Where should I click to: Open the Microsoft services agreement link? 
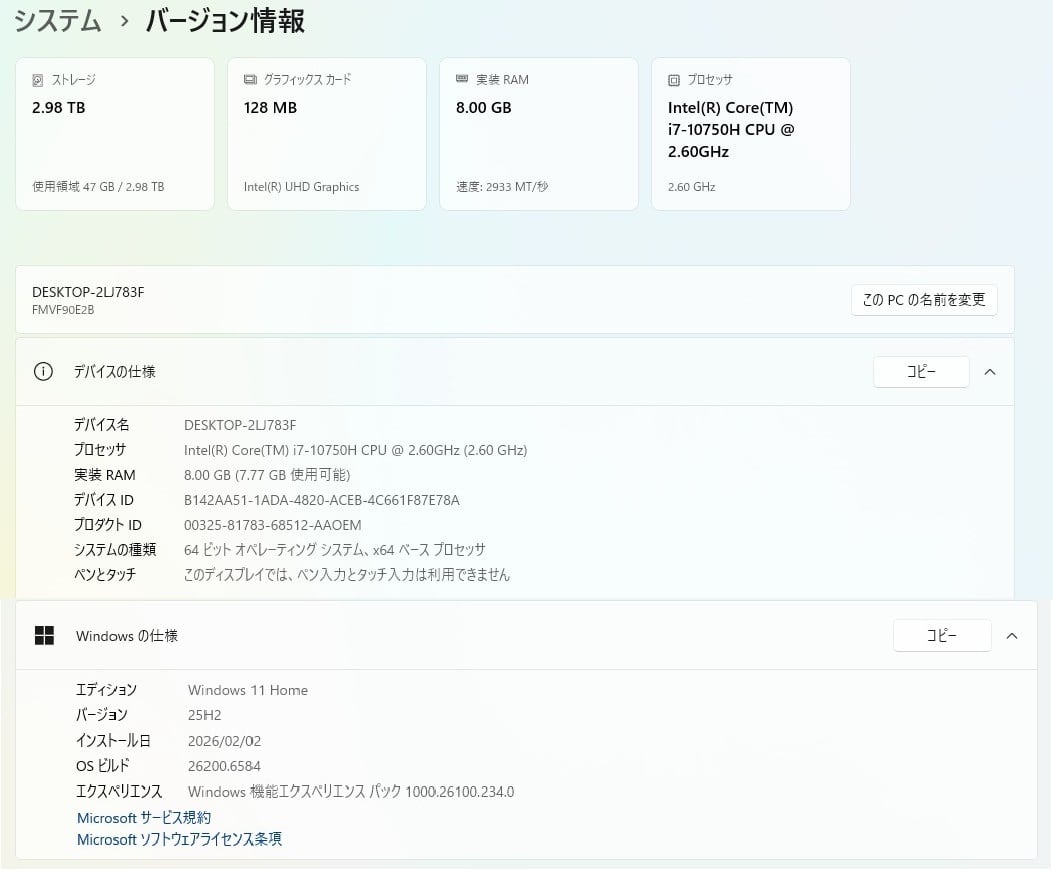144,818
